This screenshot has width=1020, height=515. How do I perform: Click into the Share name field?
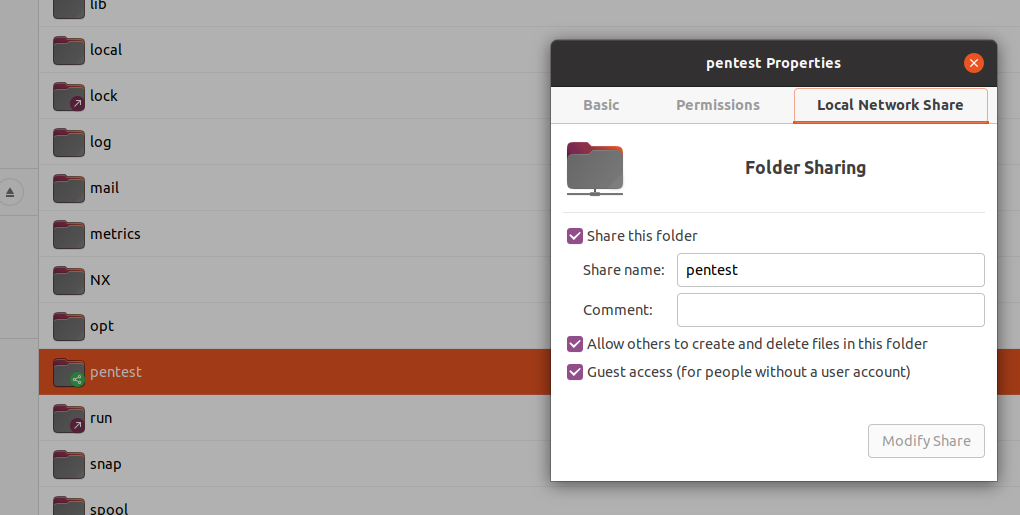pos(831,270)
